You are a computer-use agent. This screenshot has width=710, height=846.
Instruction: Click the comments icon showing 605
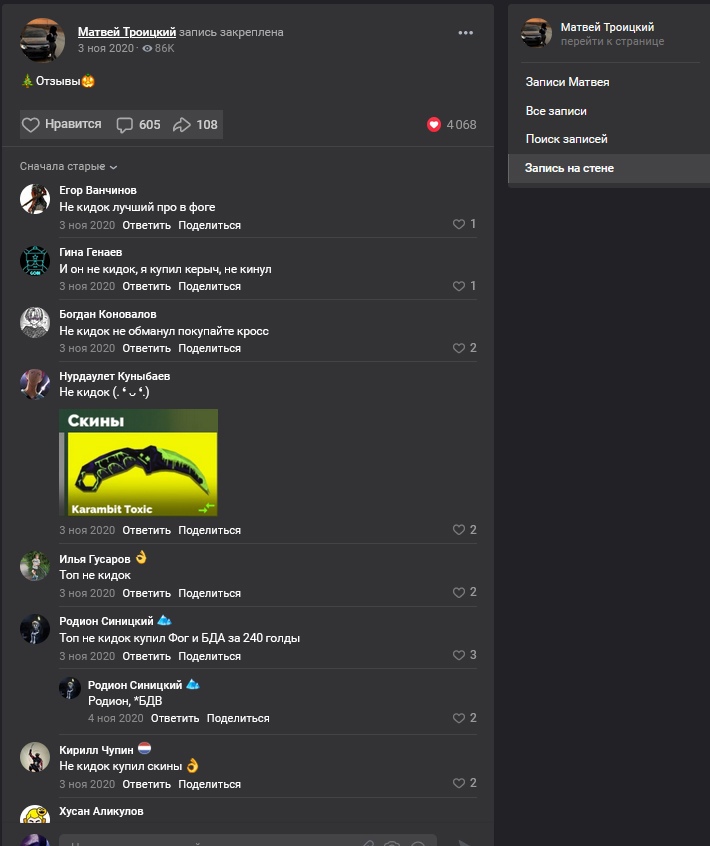point(125,125)
